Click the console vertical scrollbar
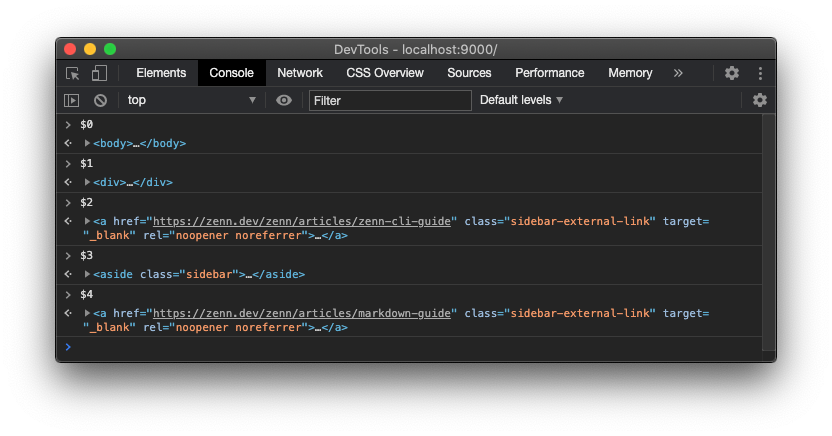832x436 pixels. [x=768, y=230]
